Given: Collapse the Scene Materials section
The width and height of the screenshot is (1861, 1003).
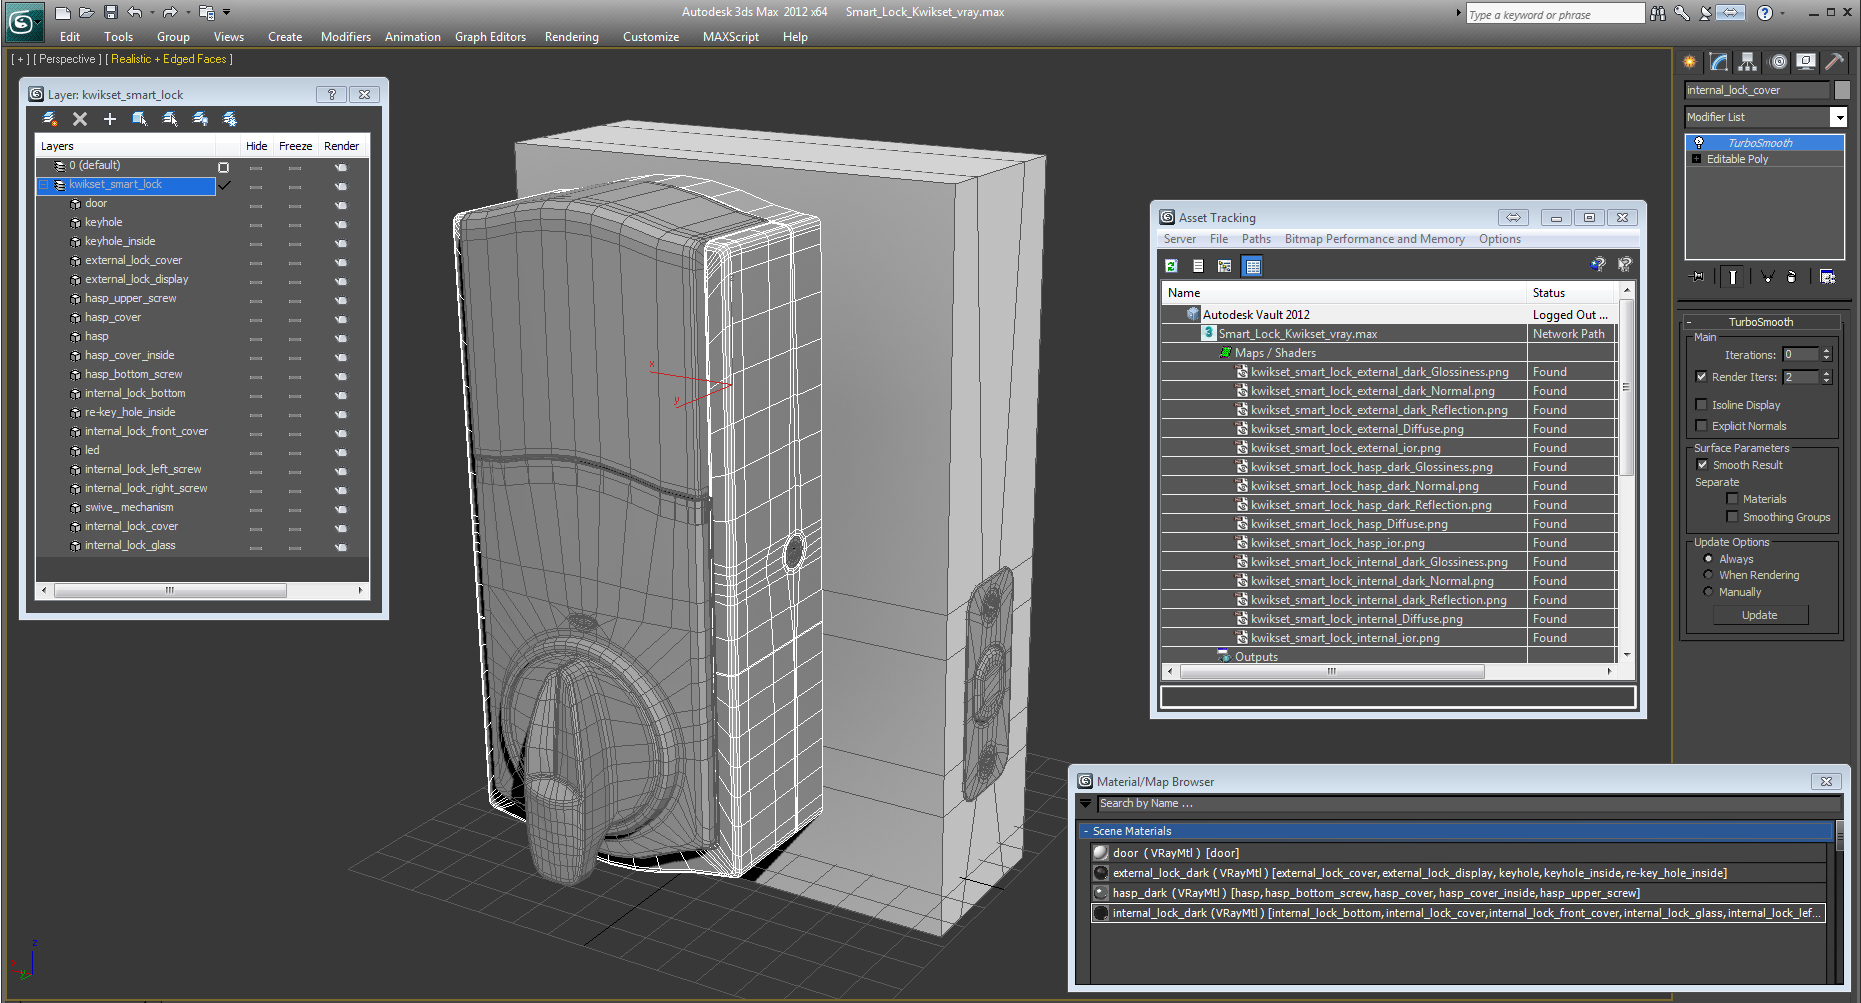Looking at the screenshot, I should 1086,831.
